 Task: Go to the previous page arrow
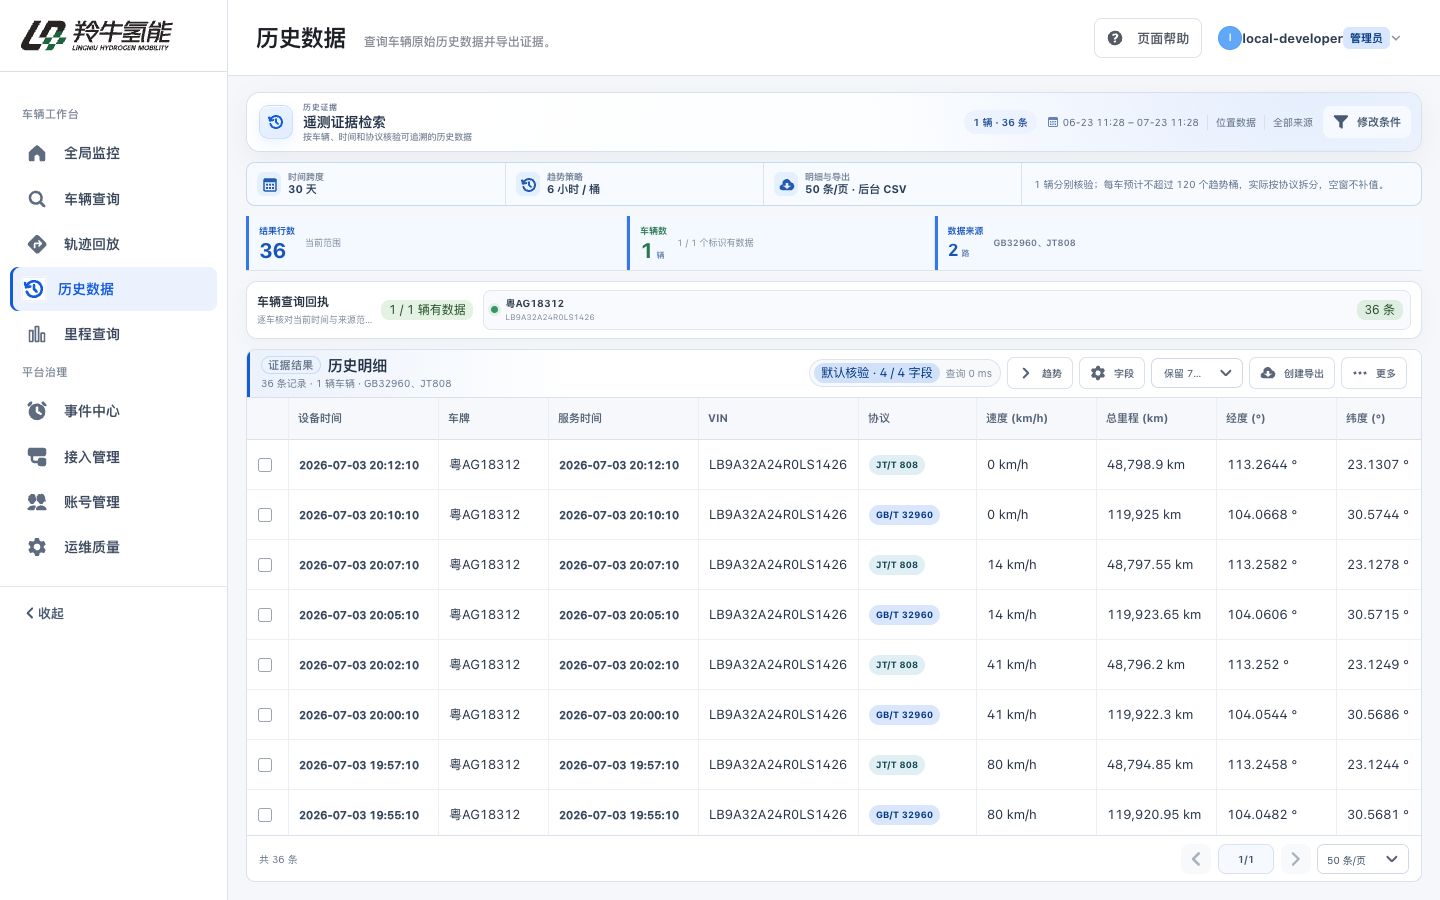point(1196,859)
